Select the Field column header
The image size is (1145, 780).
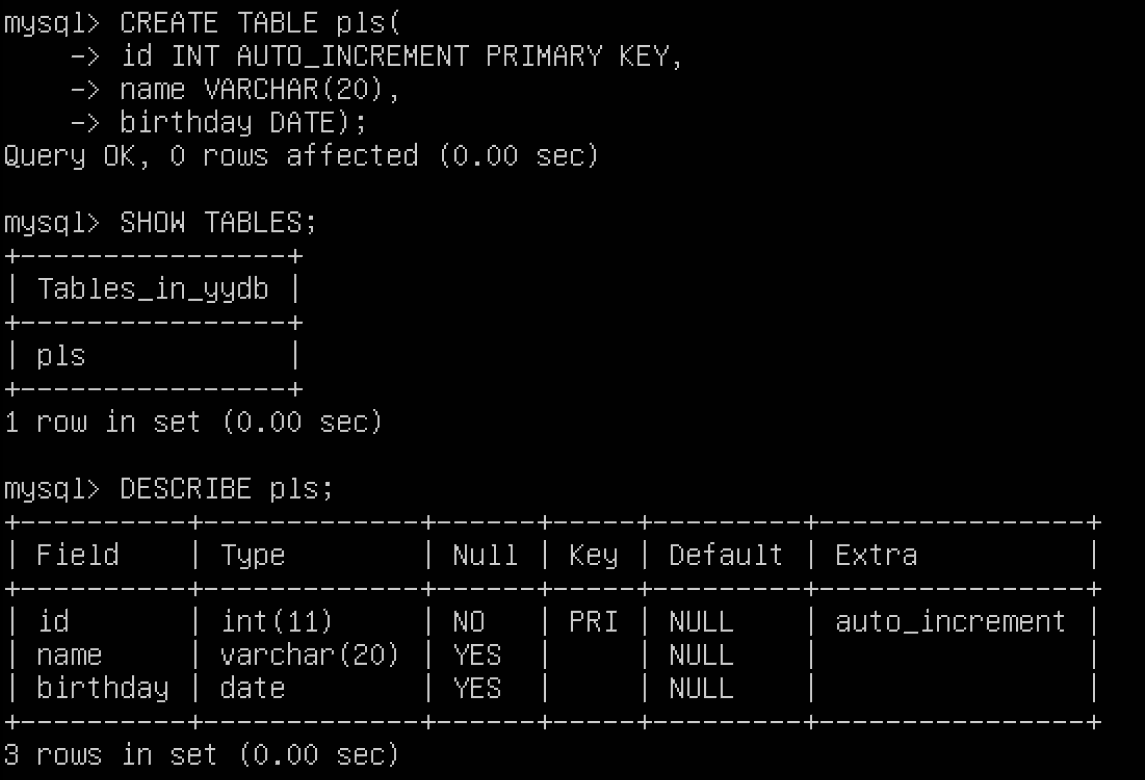click(77, 555)
